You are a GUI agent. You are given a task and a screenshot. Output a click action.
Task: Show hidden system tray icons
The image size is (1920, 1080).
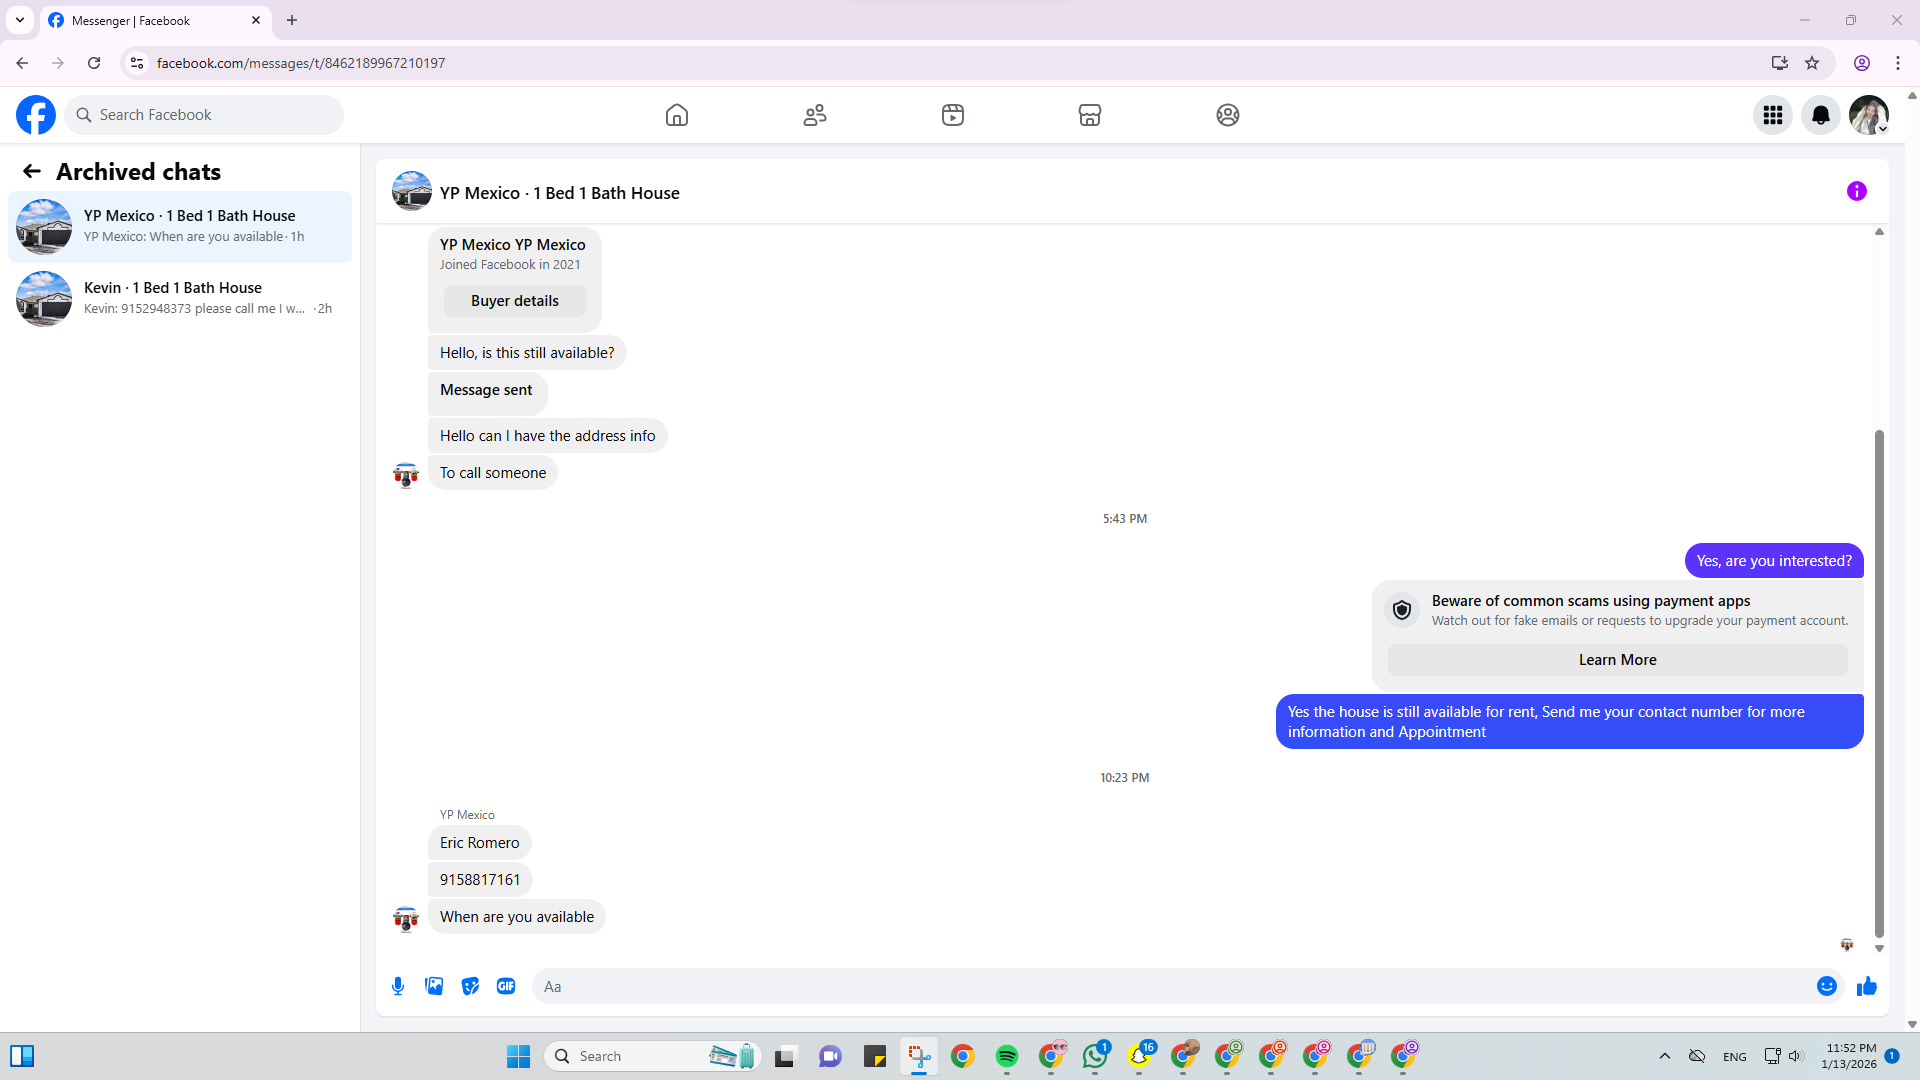(1664, 1056)
